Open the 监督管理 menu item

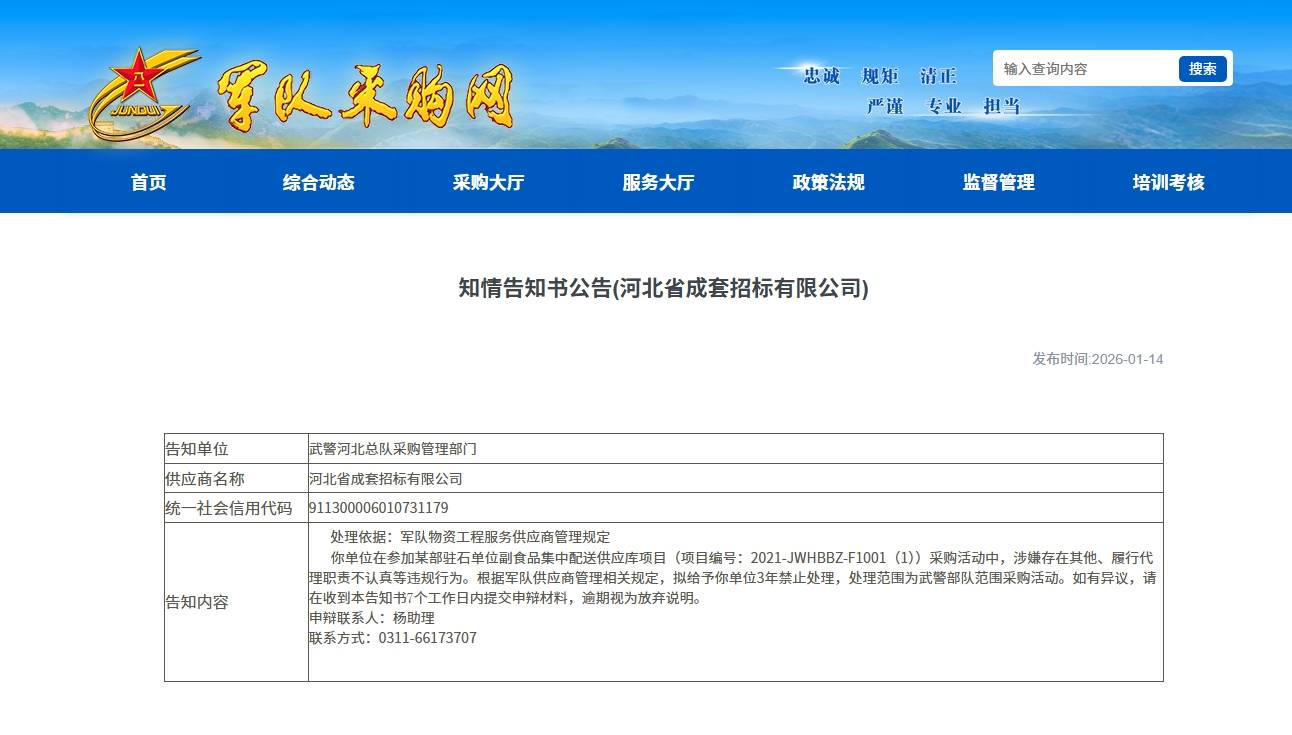[998, 182]
